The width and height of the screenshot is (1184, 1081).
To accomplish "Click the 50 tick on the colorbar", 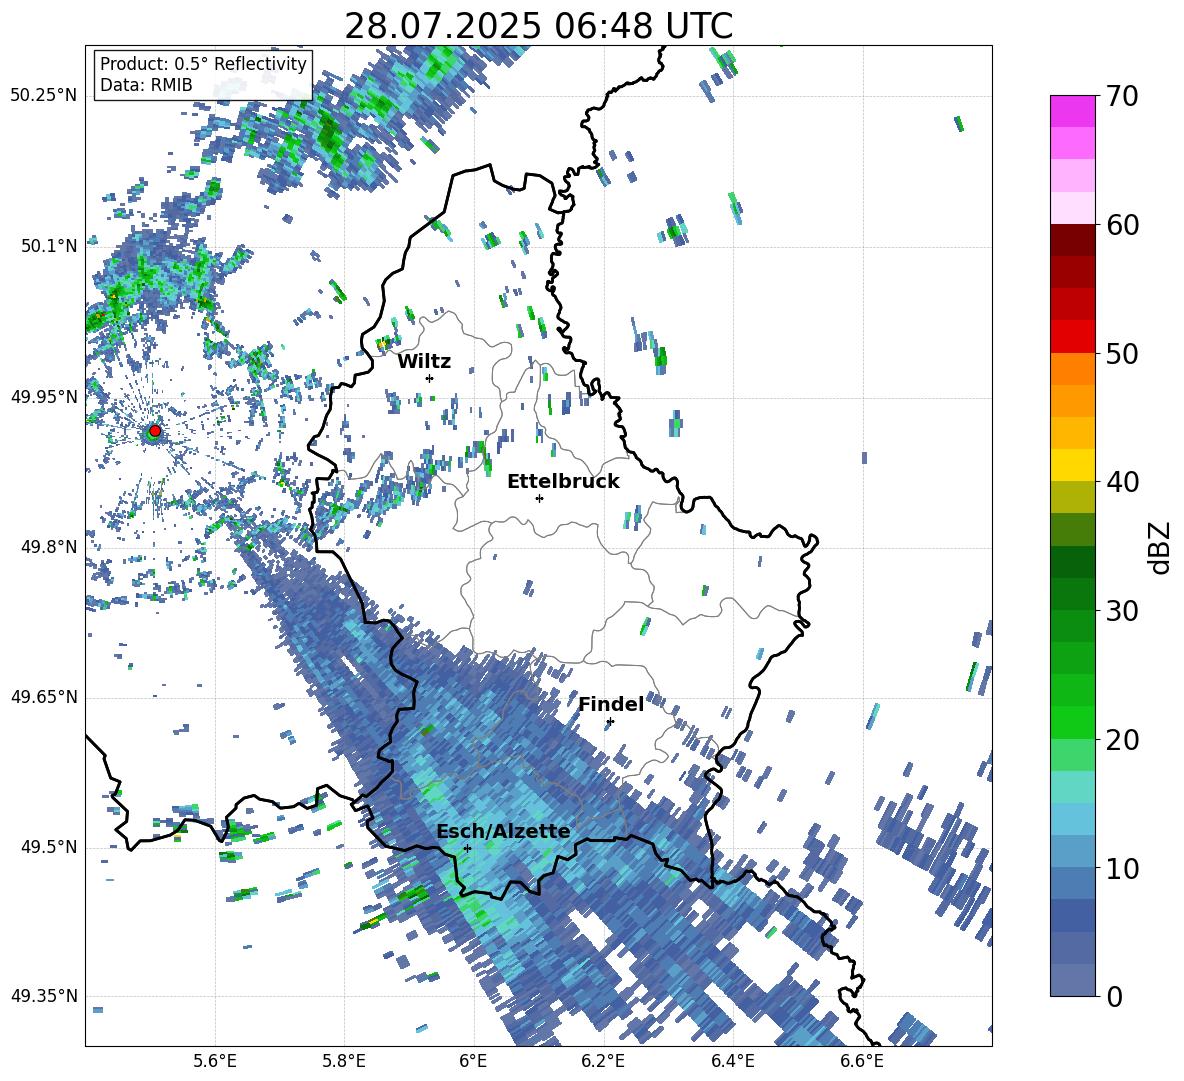I will click(x=1122, y=353).
